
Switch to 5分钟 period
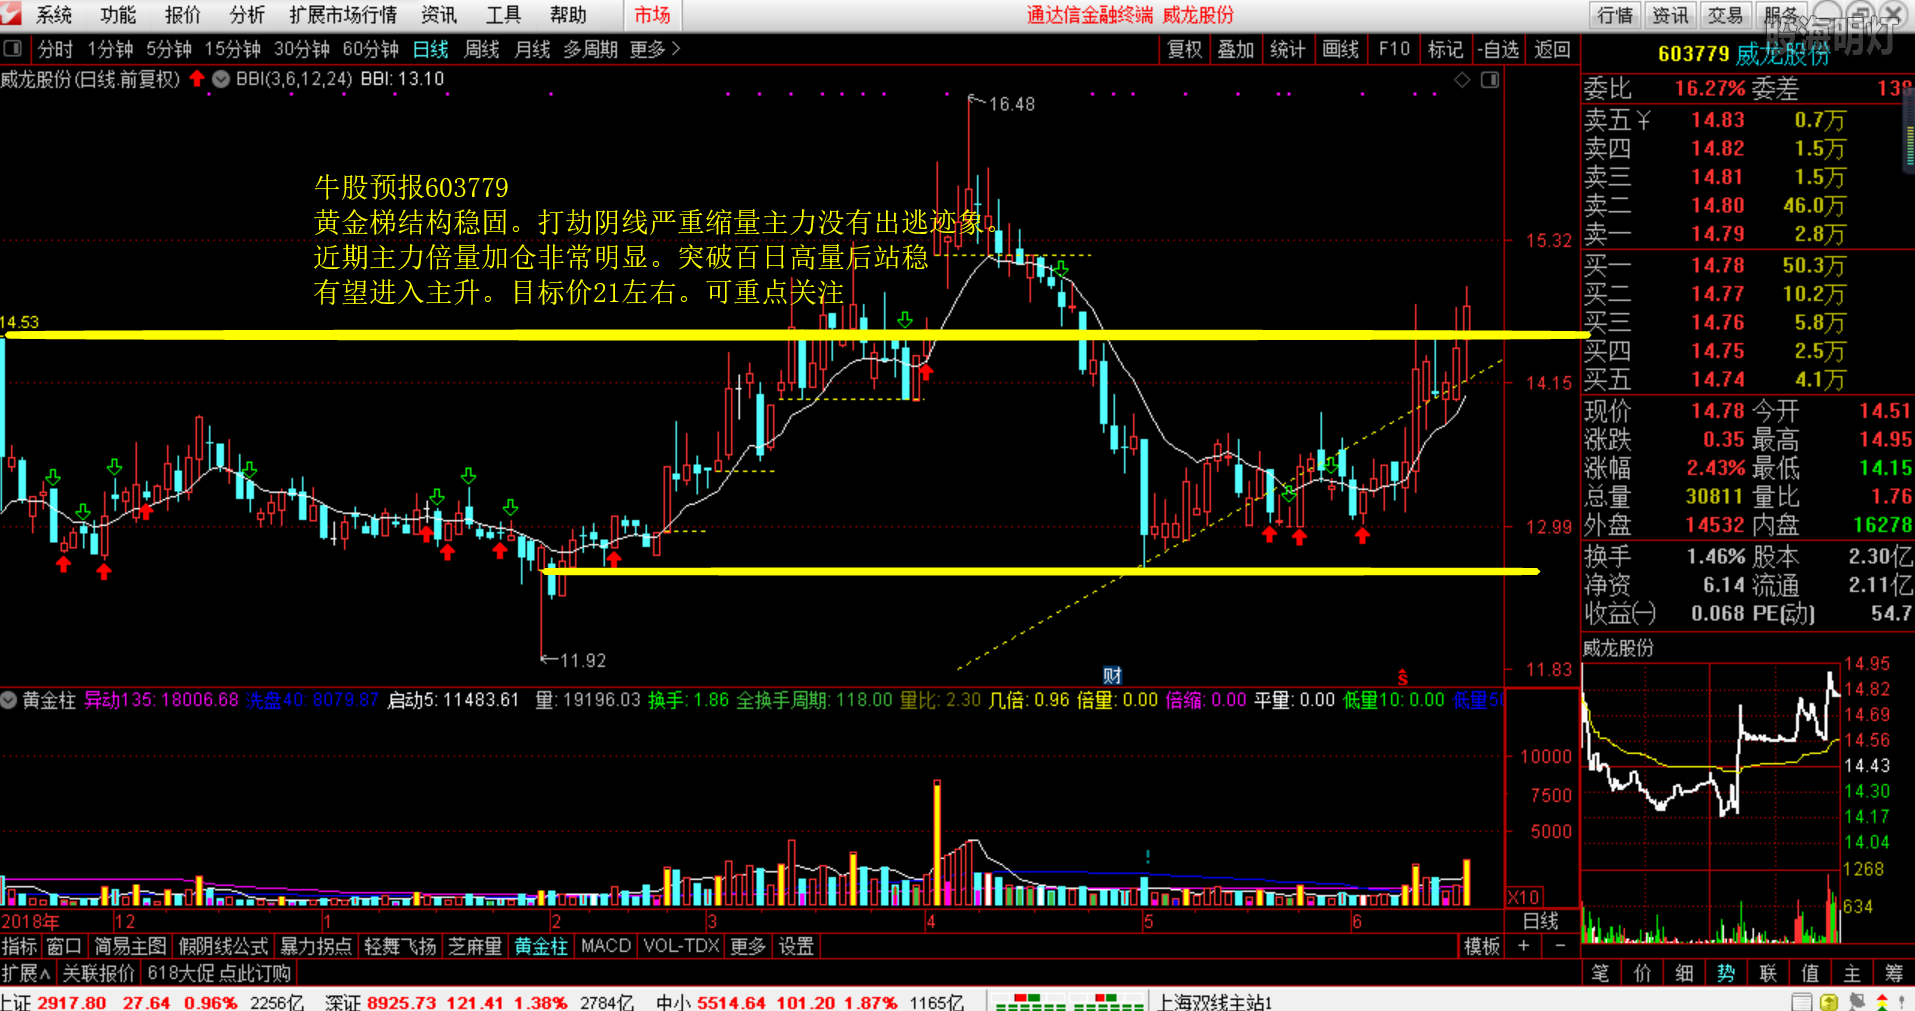tap(169, 49)
